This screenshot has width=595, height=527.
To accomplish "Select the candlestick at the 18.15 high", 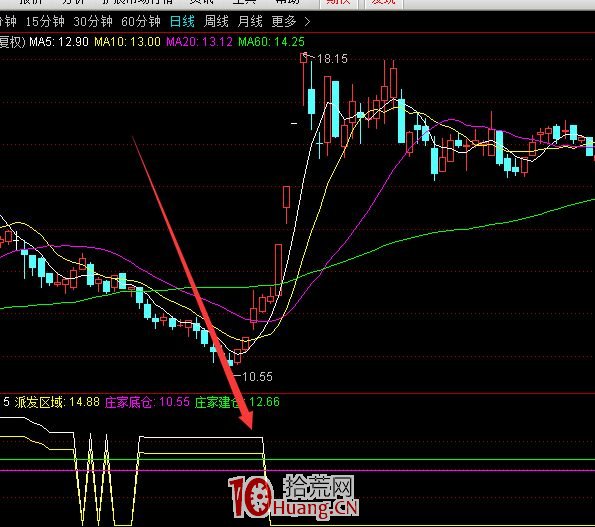I will (x=304, y=59).
